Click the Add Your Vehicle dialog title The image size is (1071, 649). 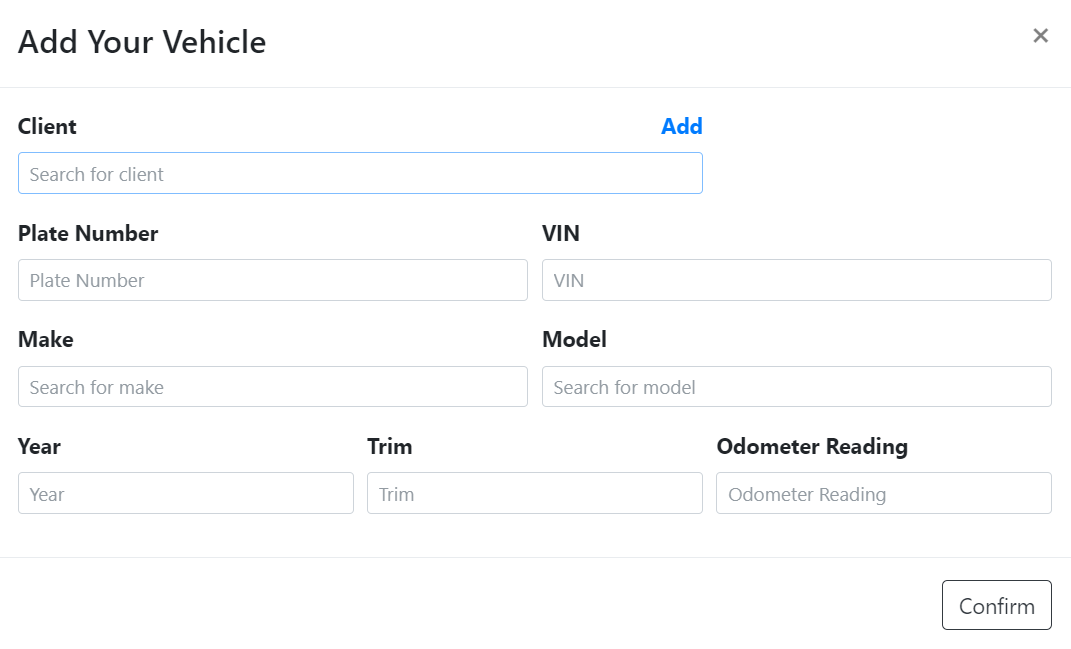141,42
